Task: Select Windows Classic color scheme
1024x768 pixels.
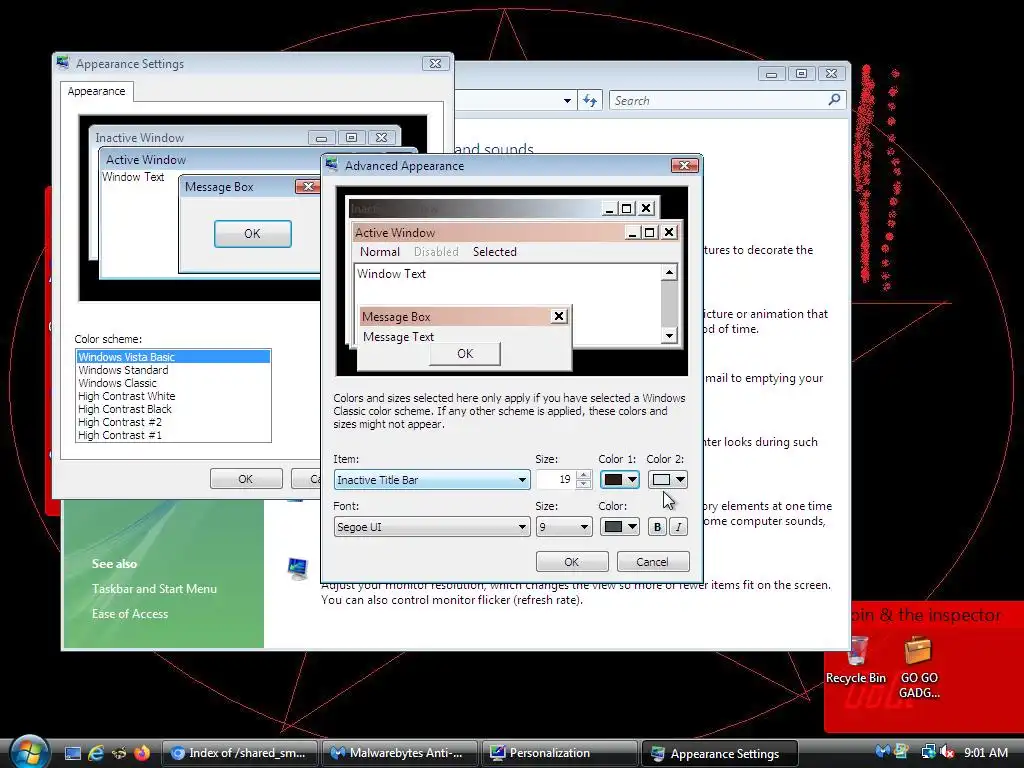Action: pyautogui.click(x=173, y=383)
